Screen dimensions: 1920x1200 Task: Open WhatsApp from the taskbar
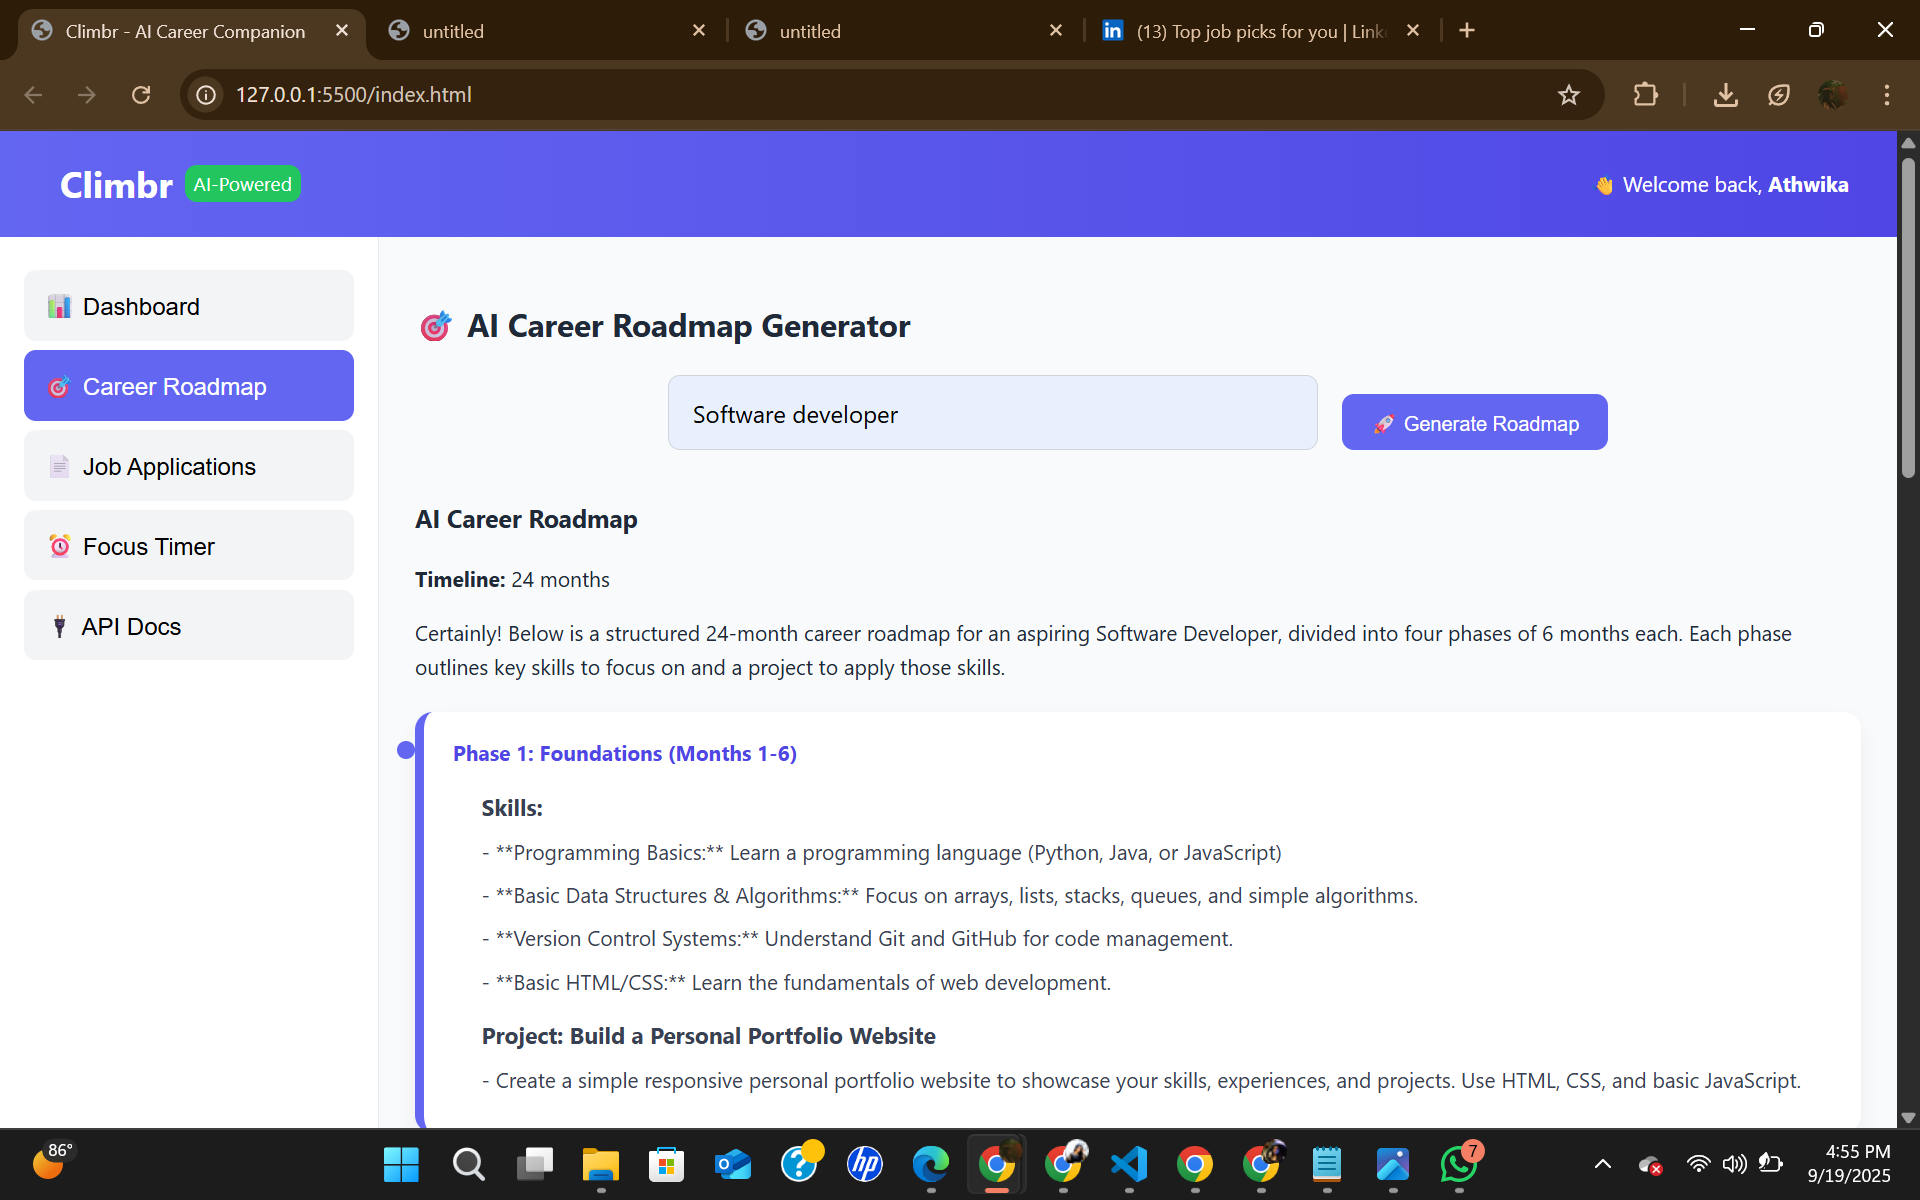pyautogui.click(x=1459, y=1164)
